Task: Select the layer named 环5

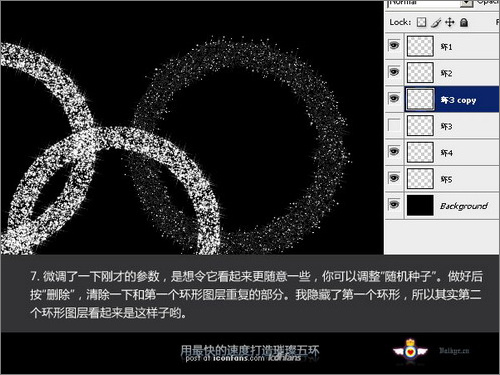Action: [x=446, y=179]
